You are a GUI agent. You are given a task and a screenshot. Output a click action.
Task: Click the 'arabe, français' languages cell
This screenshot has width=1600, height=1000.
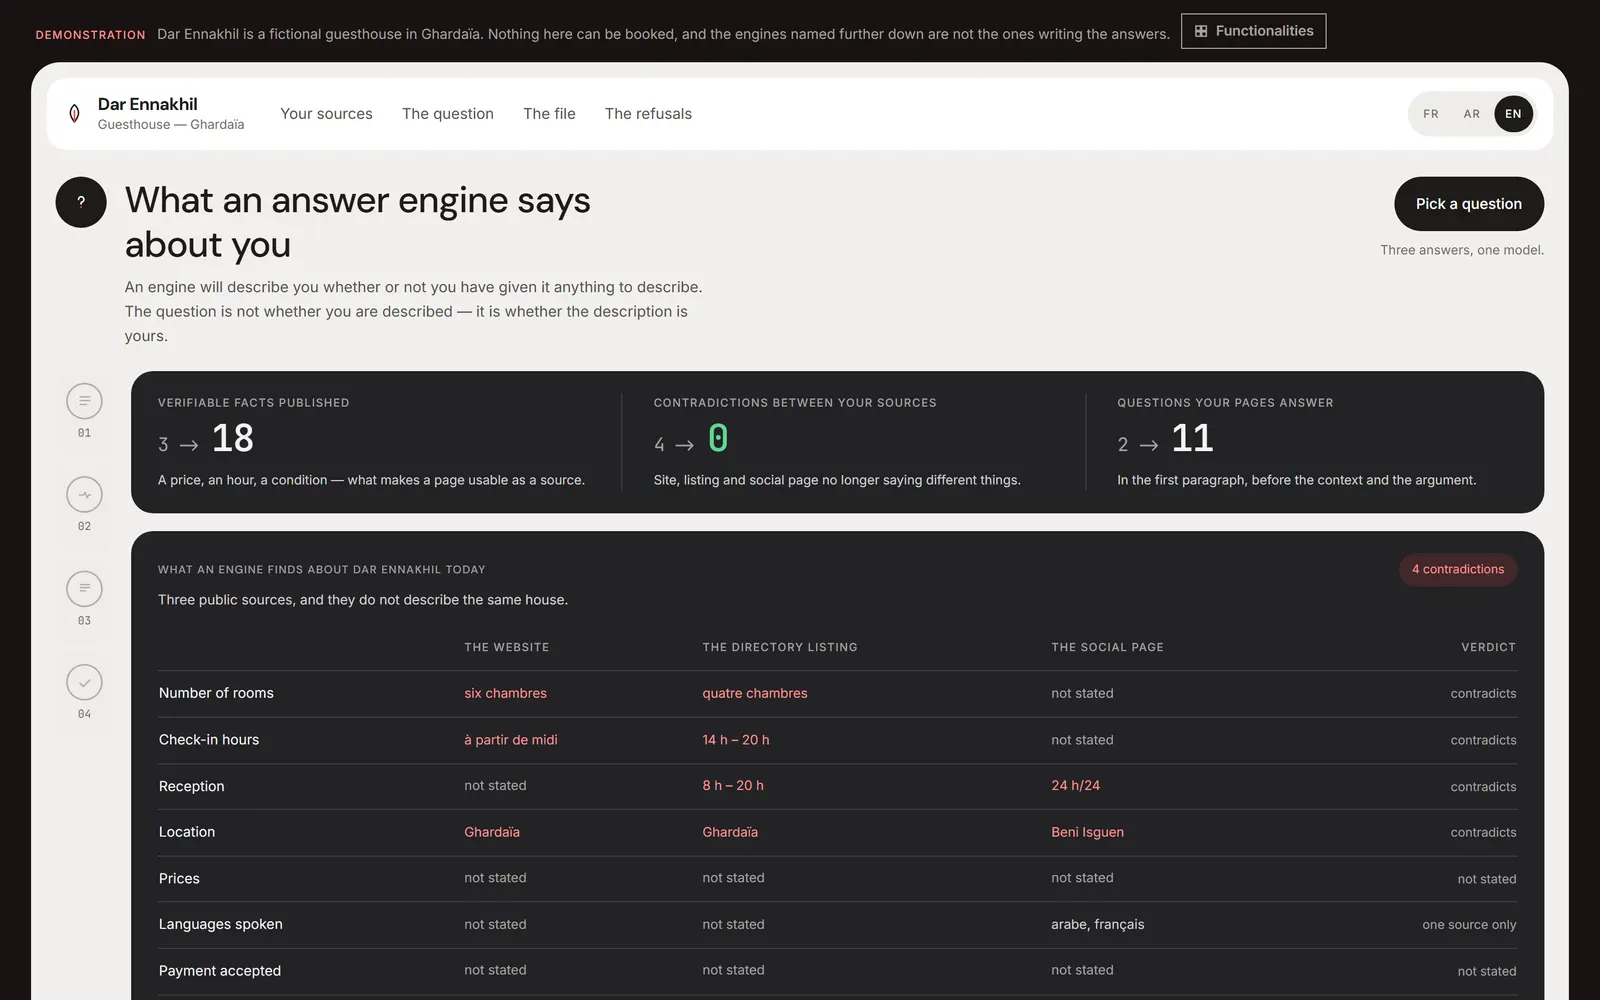(x=1098, y=925)
